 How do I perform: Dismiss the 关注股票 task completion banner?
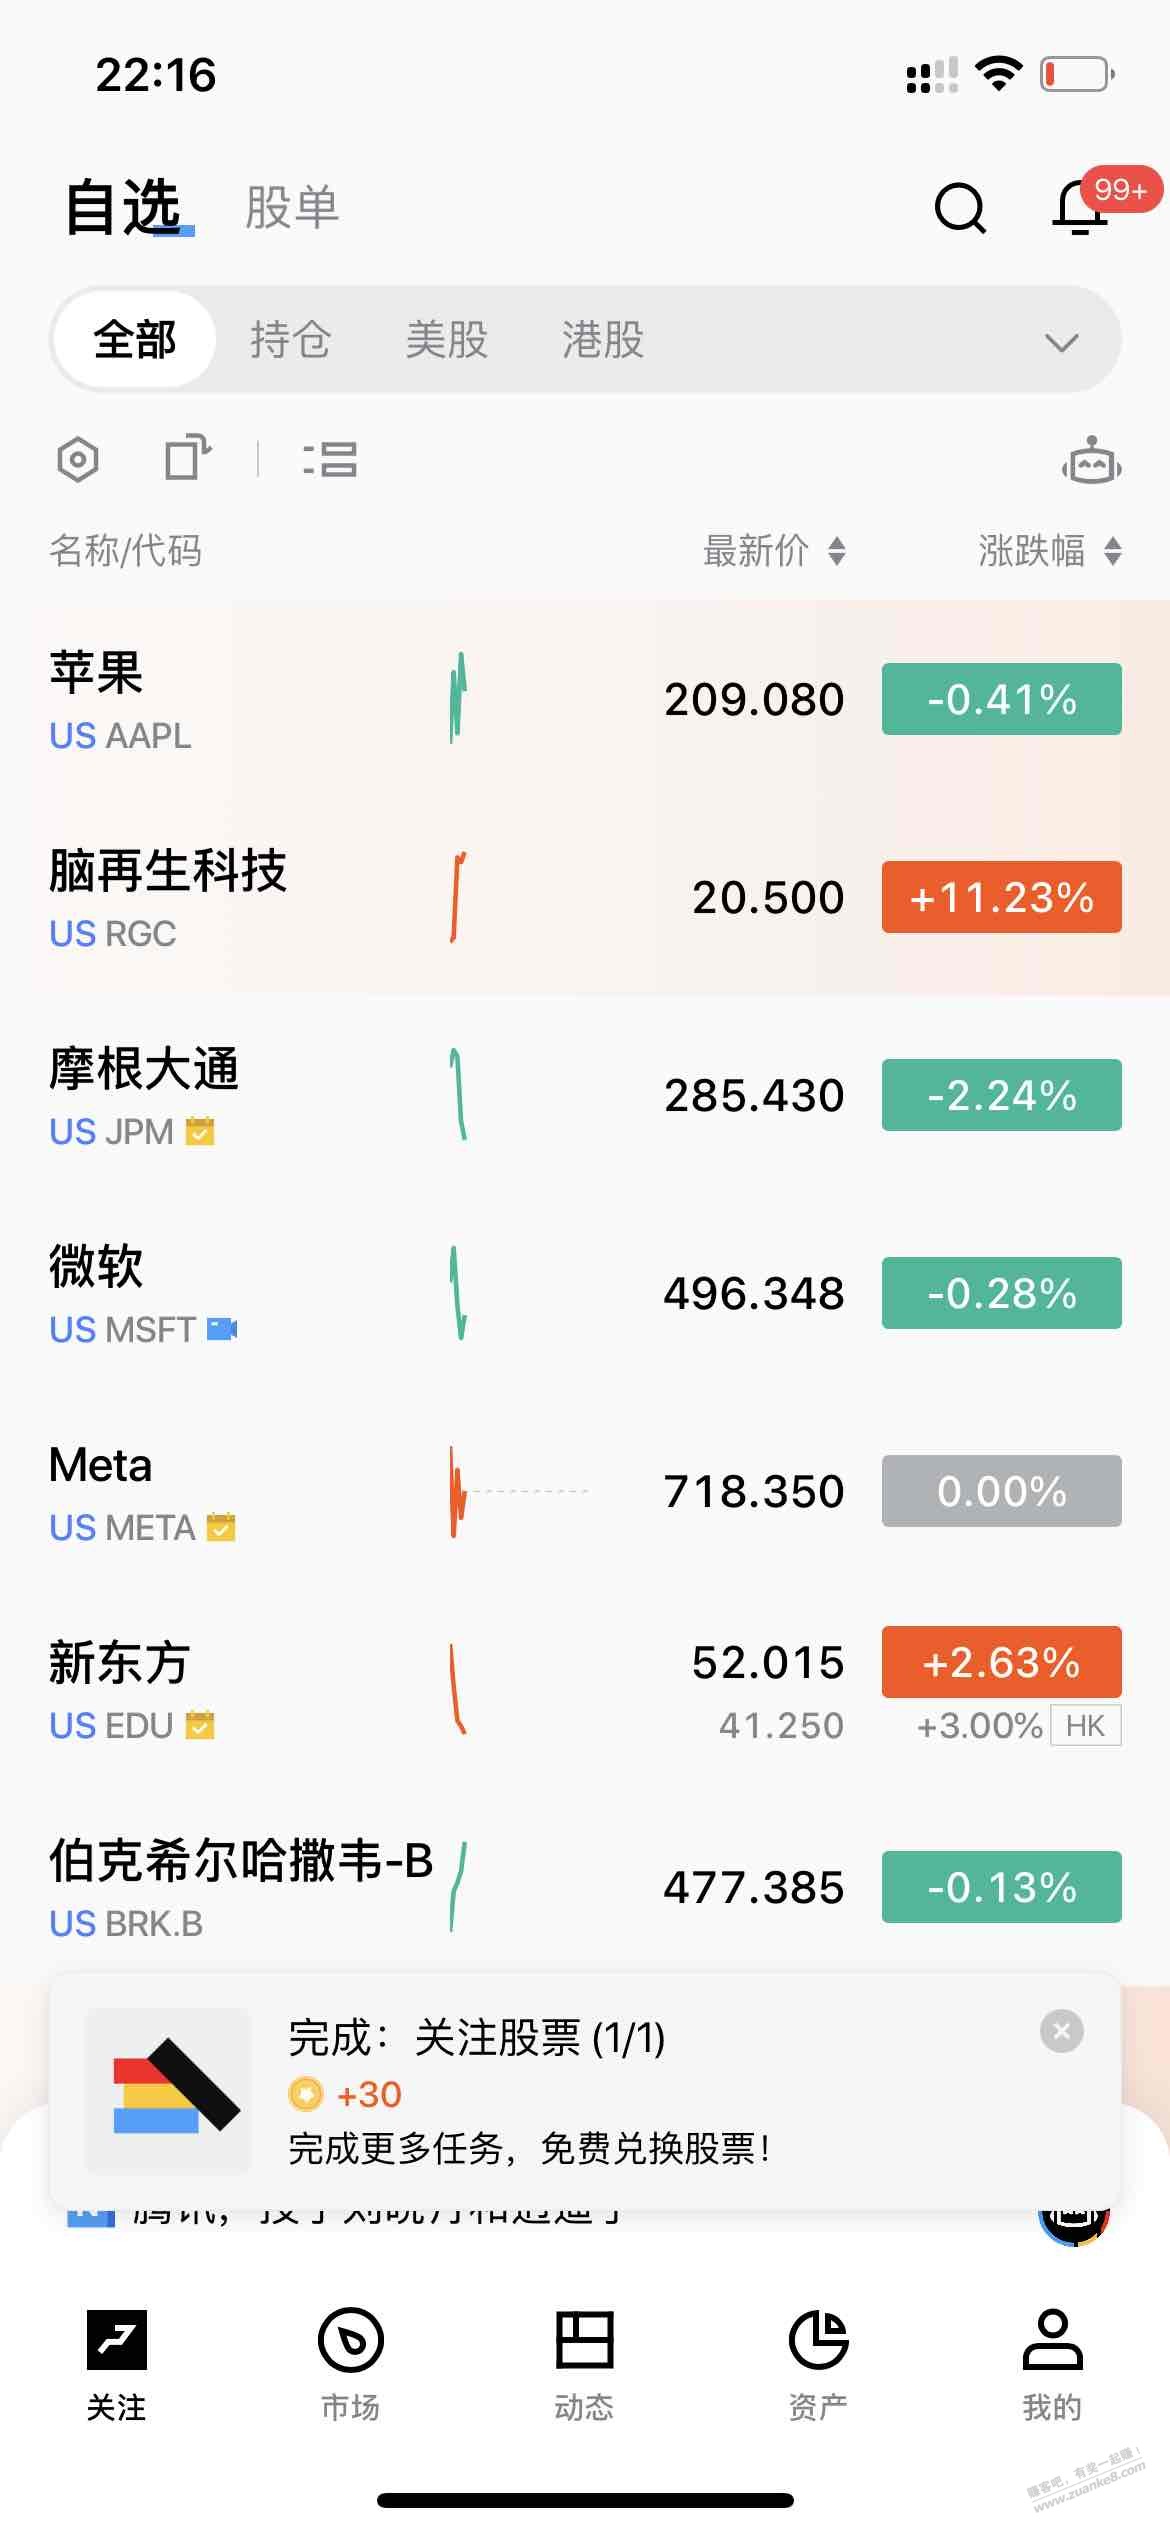coord(1062,2031)
